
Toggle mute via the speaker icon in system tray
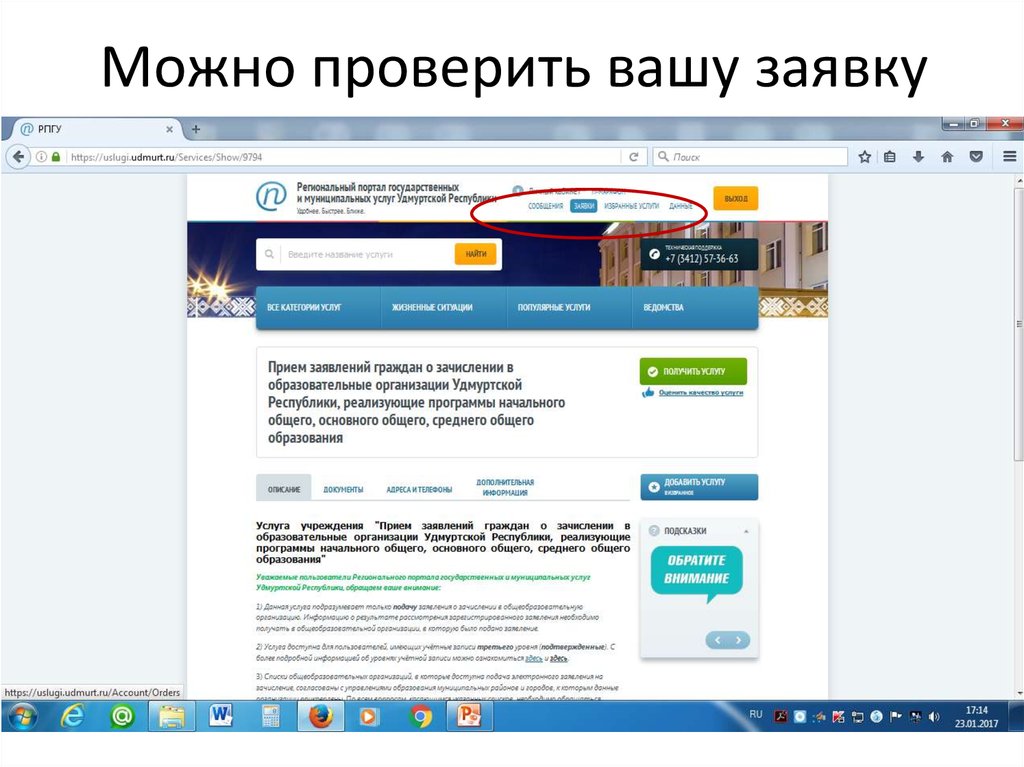[x=934, y=716]
